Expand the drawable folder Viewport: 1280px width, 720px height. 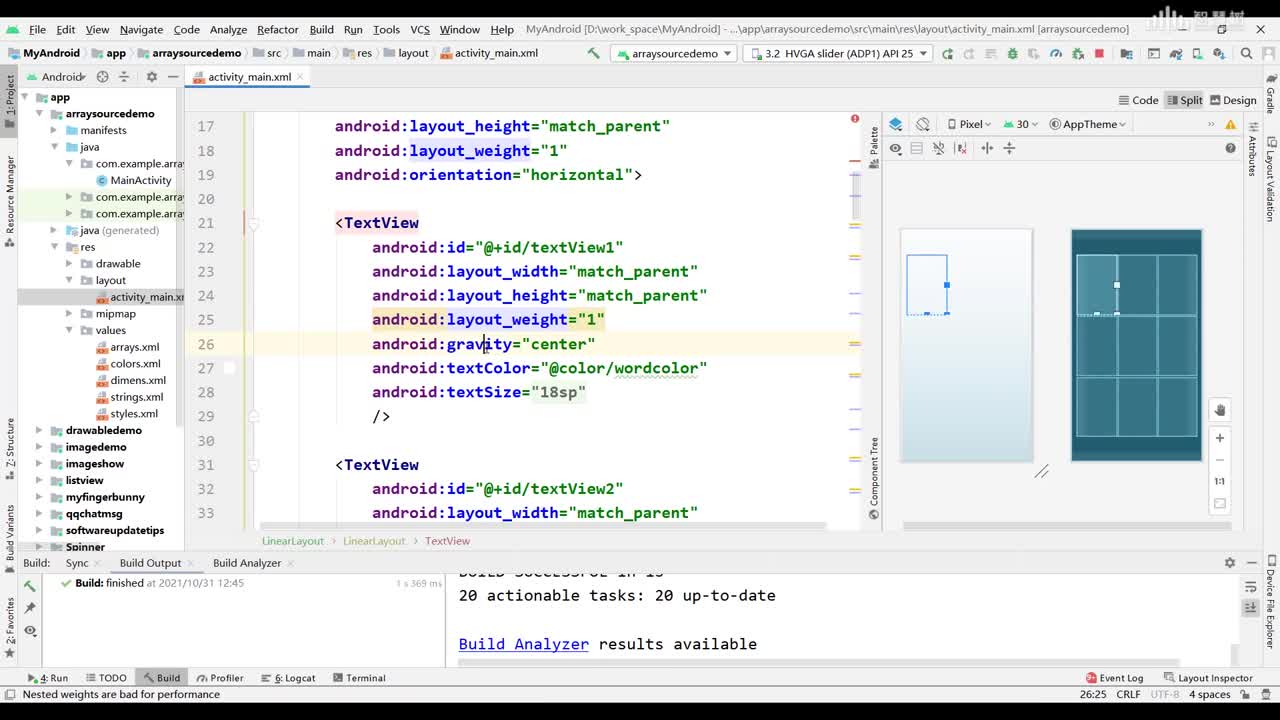(69, 264)
